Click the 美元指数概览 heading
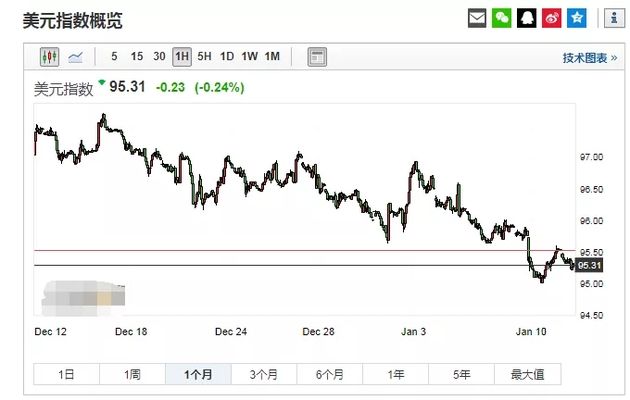630x400 pixels. coord(72,20)
